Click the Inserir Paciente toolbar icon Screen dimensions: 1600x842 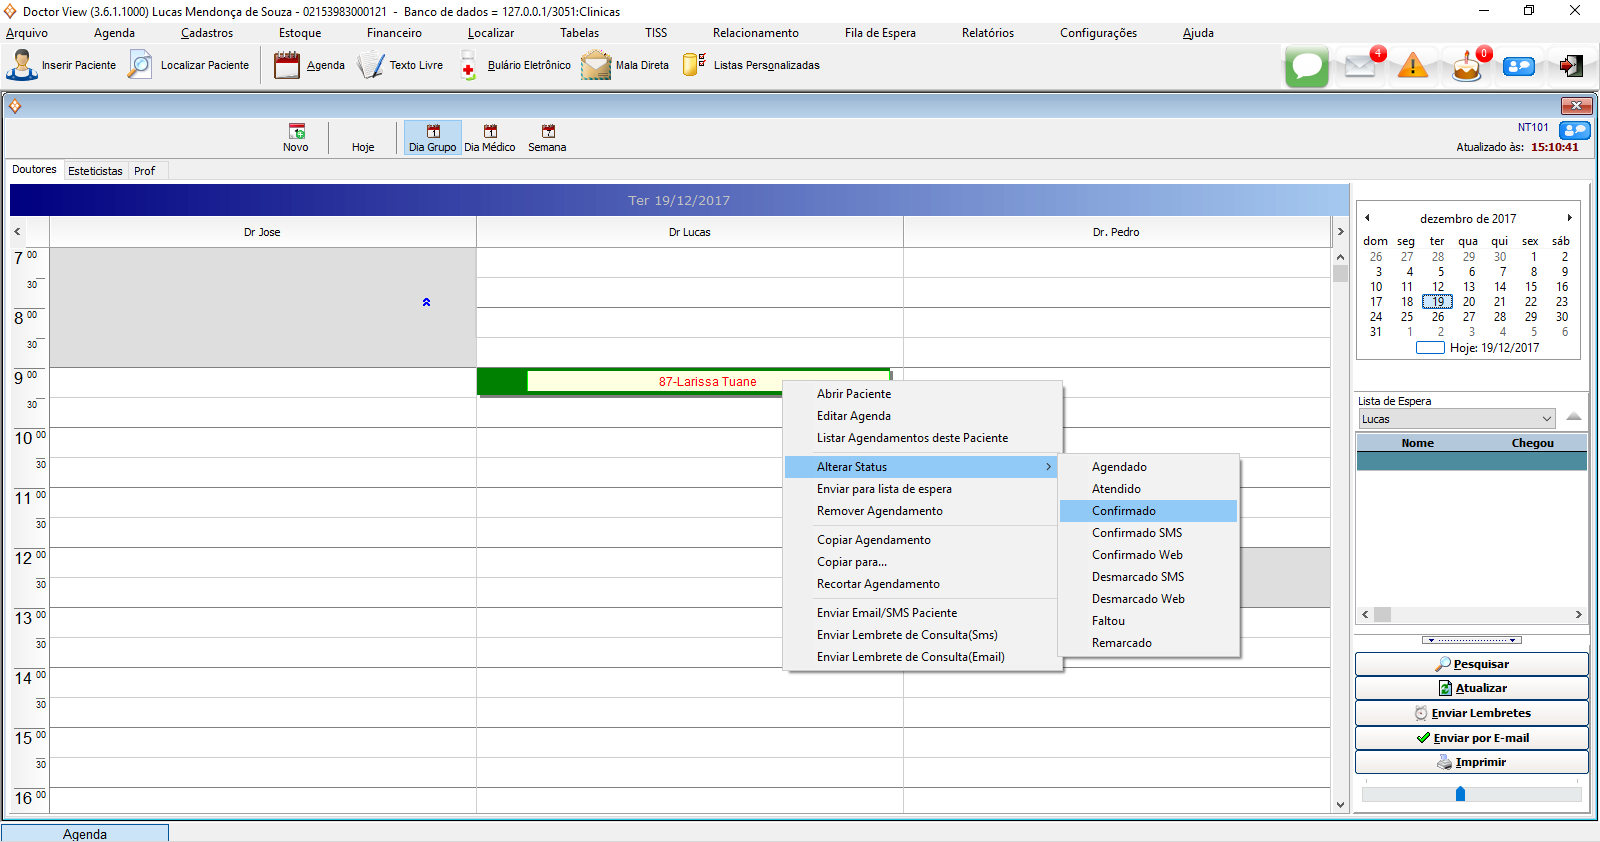[22, 65]
